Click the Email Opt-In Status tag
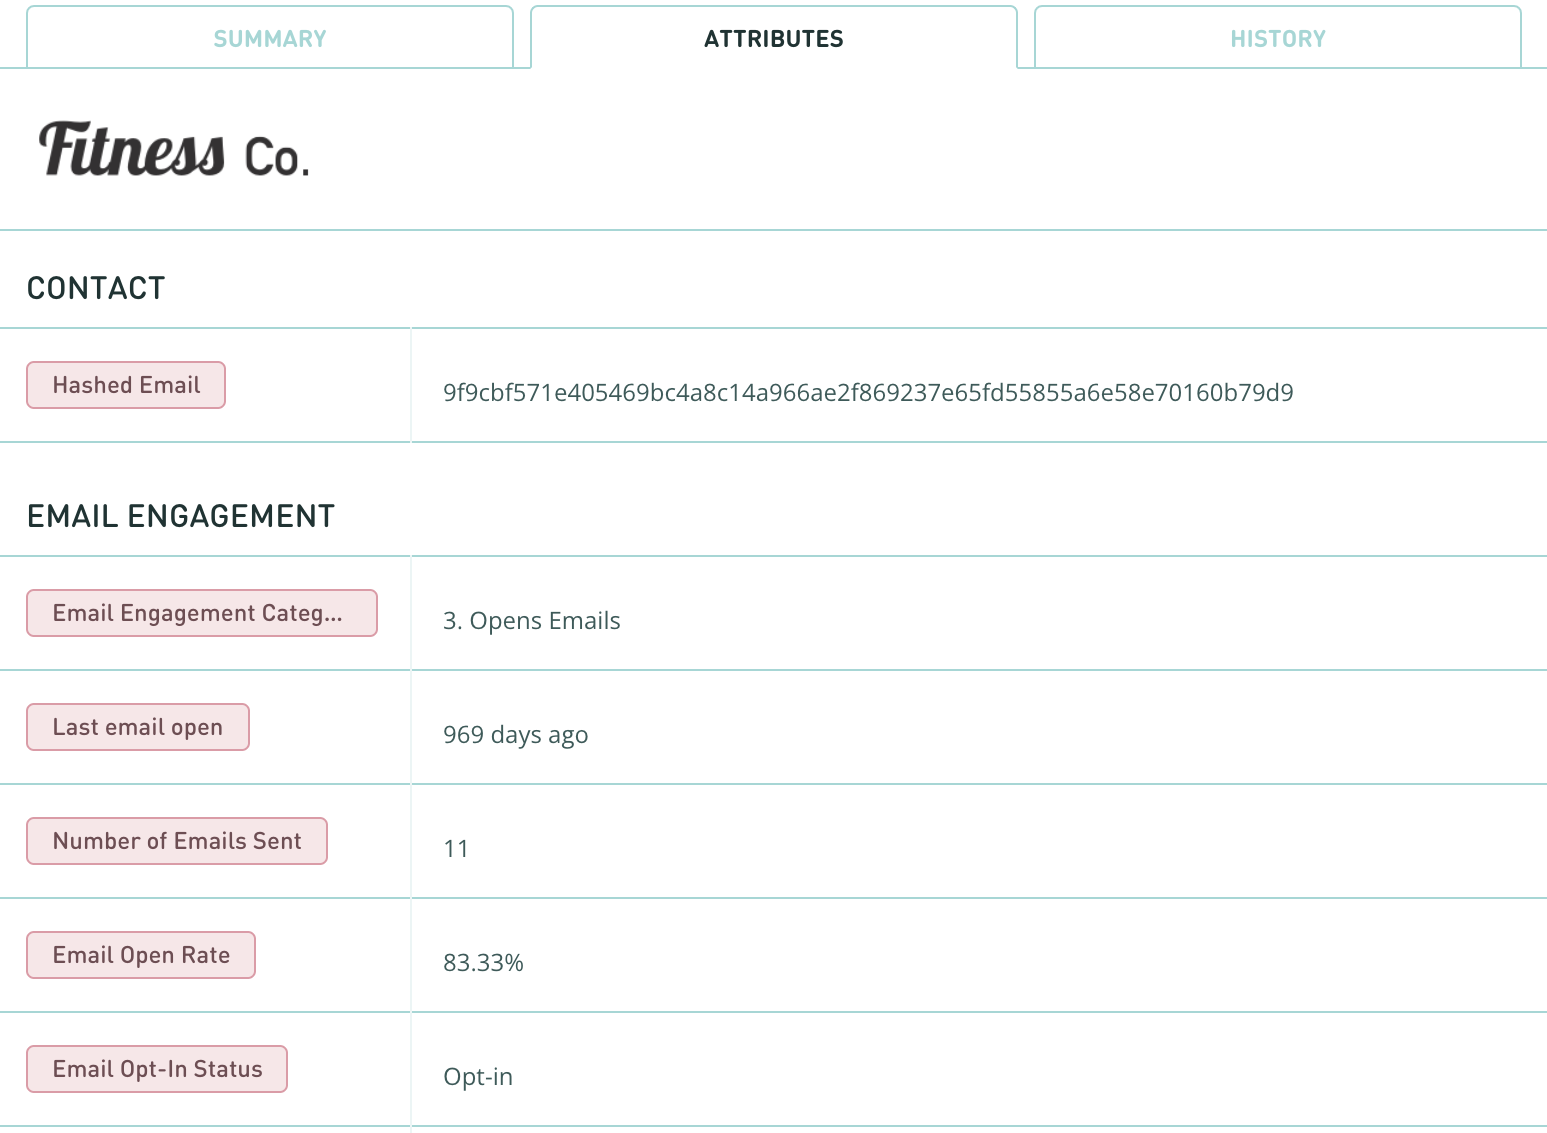Image resolution: width=1547 pixels, height=1133 pixels. 157,1069
